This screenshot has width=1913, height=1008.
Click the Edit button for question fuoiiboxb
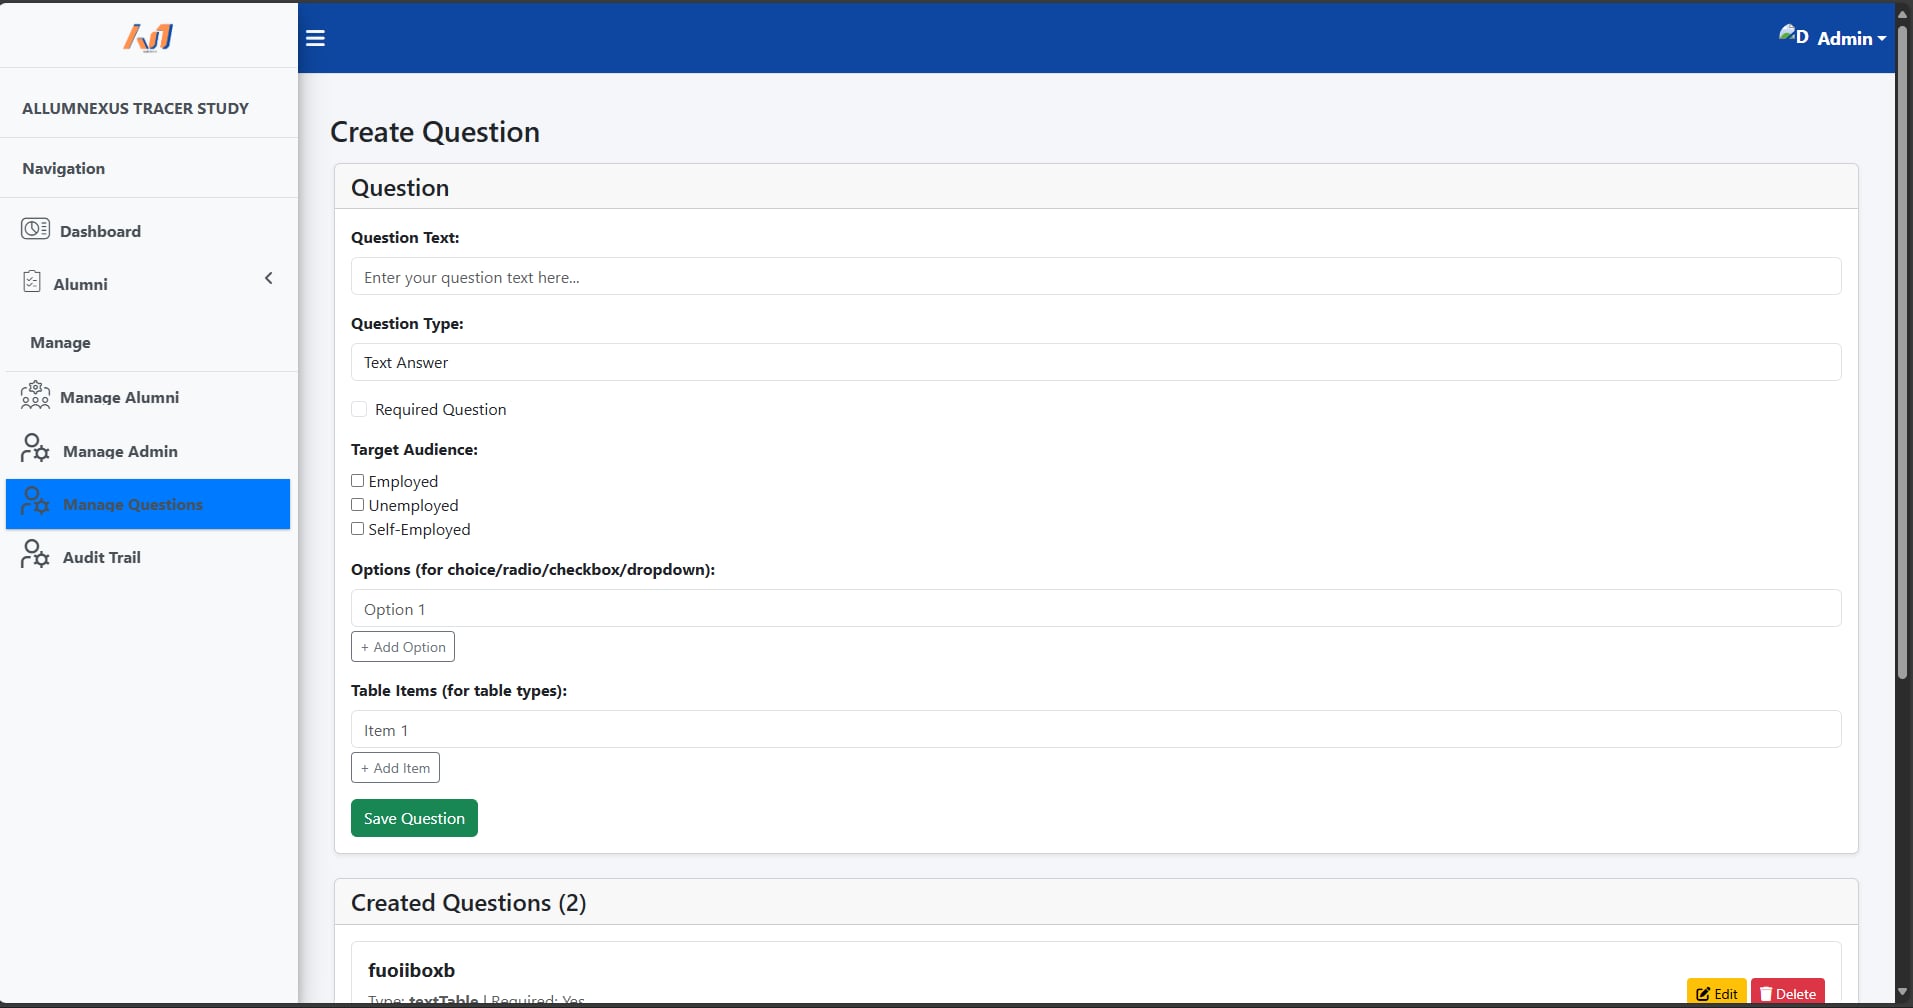click(x=1716, y=992)
